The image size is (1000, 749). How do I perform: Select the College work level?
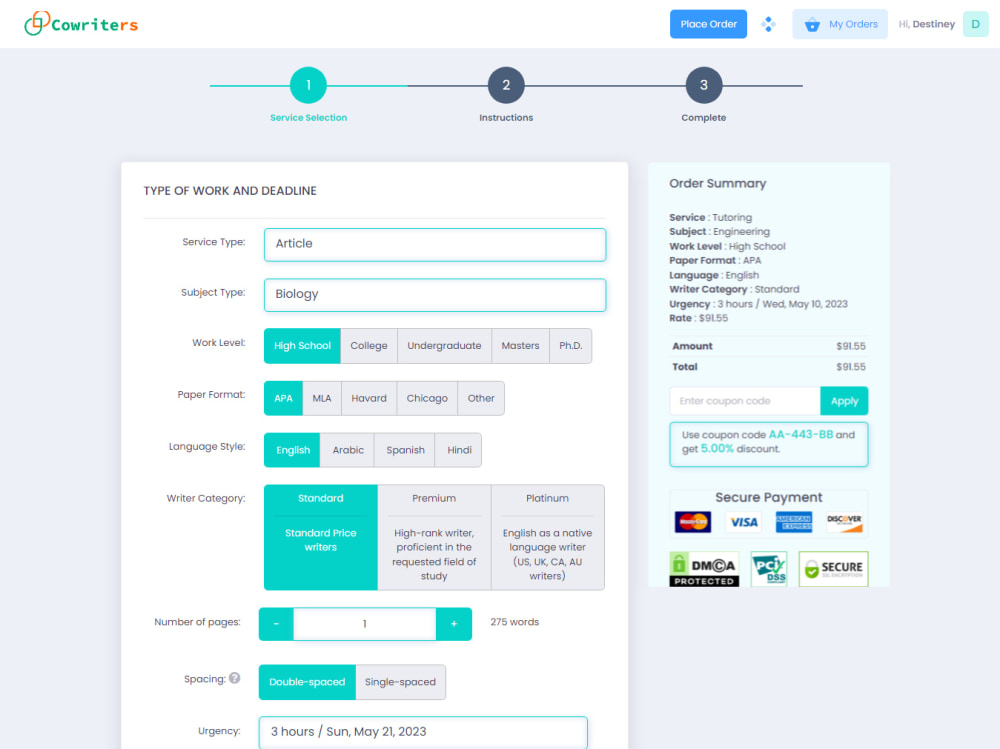coord(369,345)
